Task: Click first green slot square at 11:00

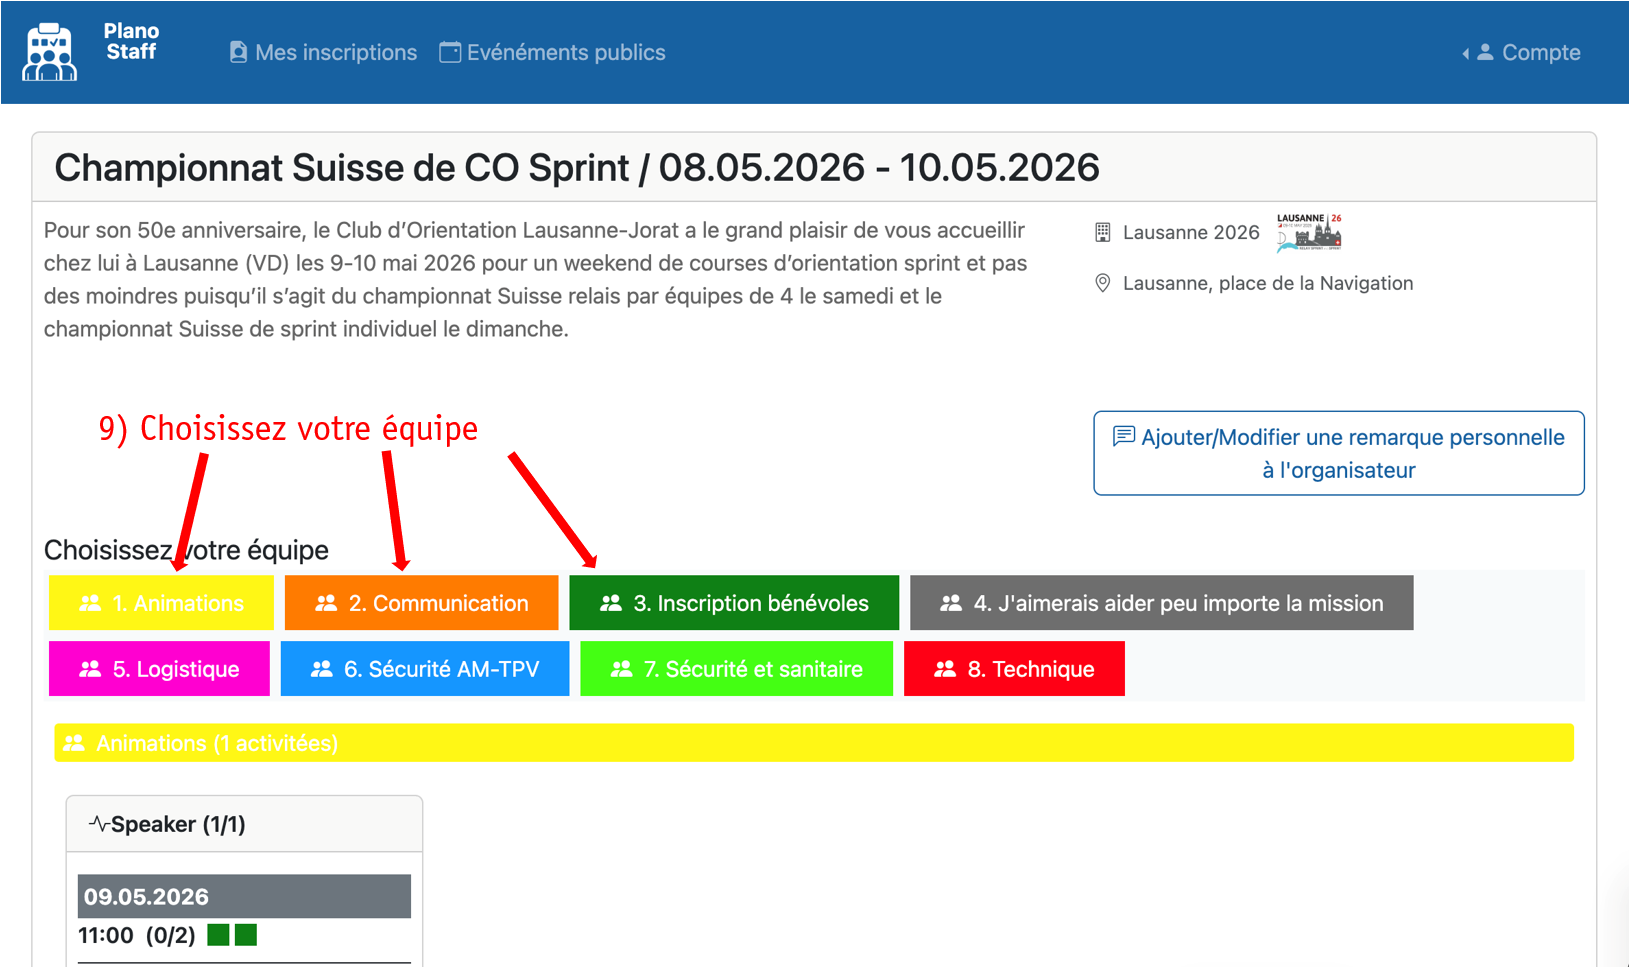Action: 218,935
